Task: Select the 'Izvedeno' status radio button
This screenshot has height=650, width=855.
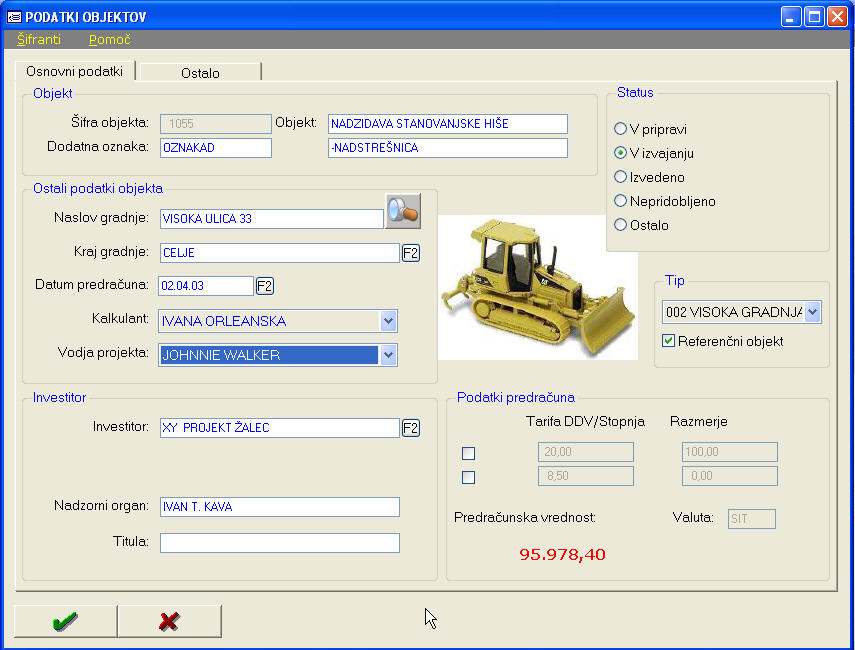Action: pos(621,177)
